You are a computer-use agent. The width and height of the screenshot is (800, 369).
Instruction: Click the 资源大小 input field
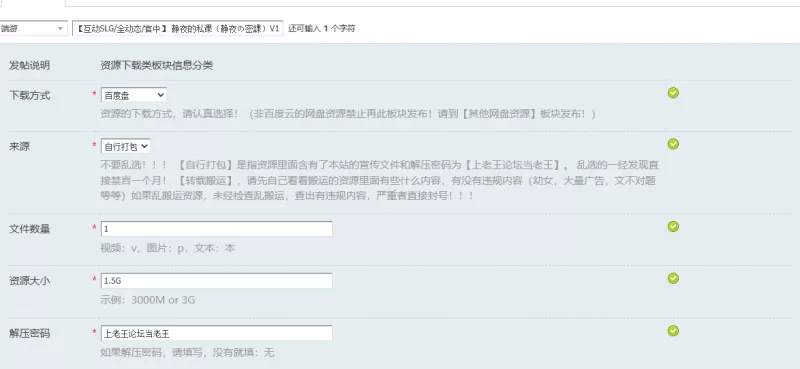click(x=217, y=281)
